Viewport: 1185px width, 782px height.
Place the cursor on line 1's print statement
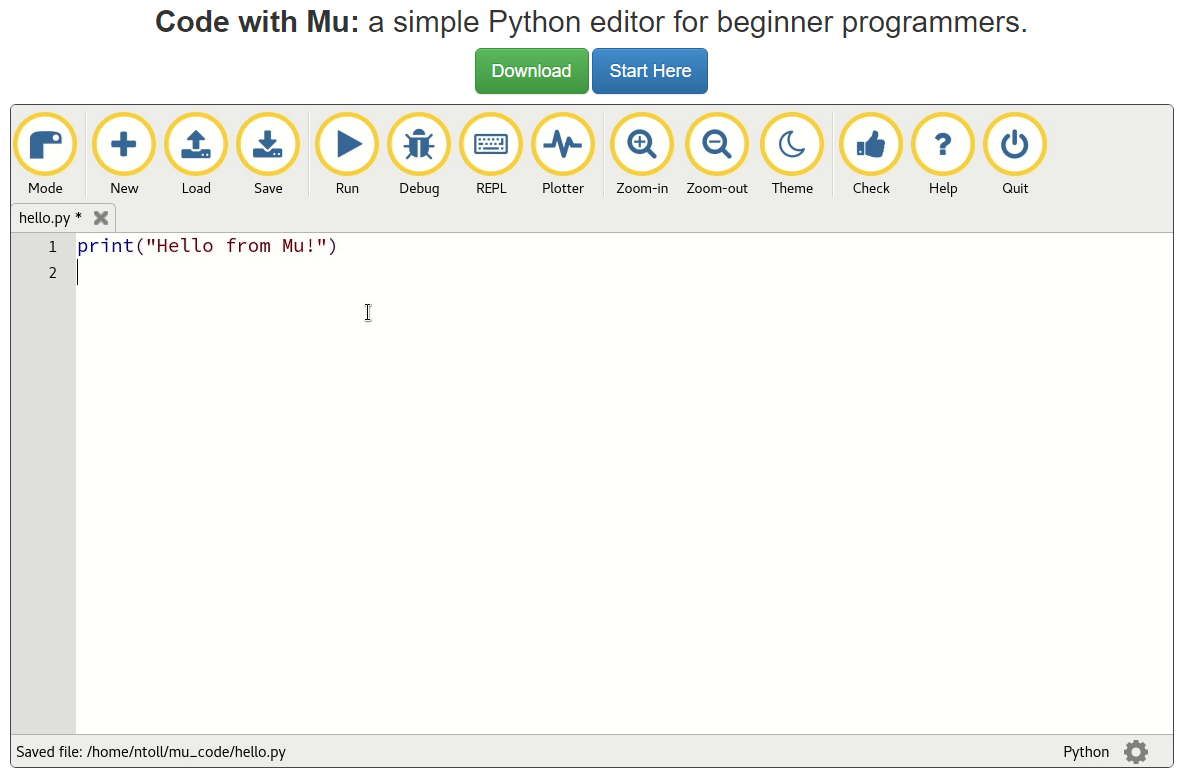[207, 246]
